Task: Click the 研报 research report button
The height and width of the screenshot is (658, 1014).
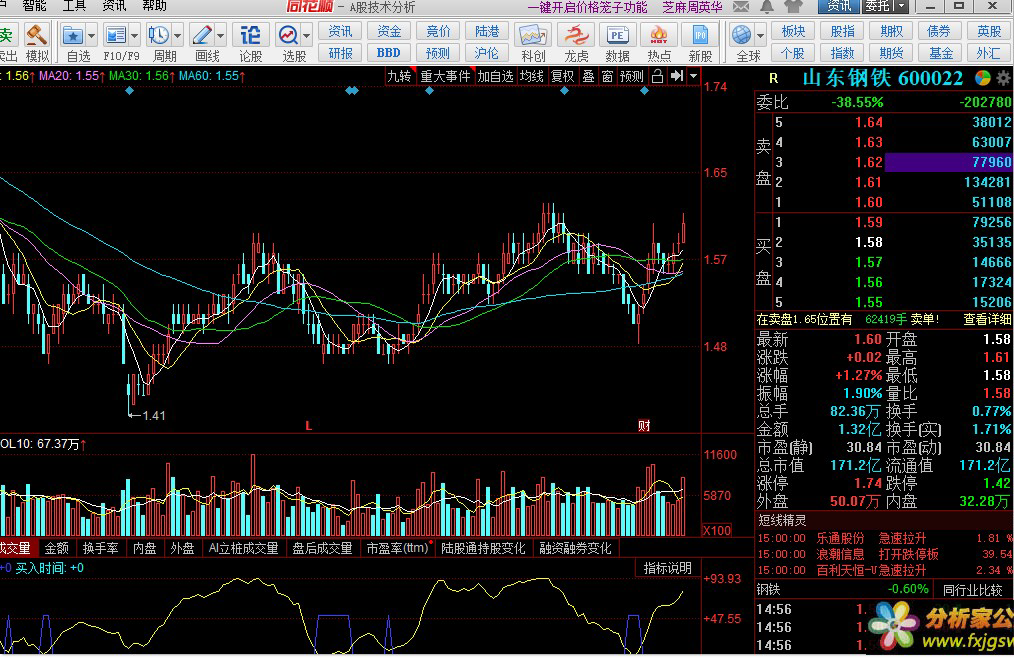Action: point(340,53)
